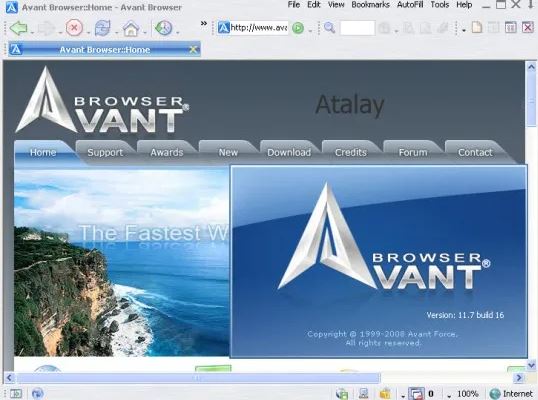Go back with the green arrow

(x=18, y=28)
